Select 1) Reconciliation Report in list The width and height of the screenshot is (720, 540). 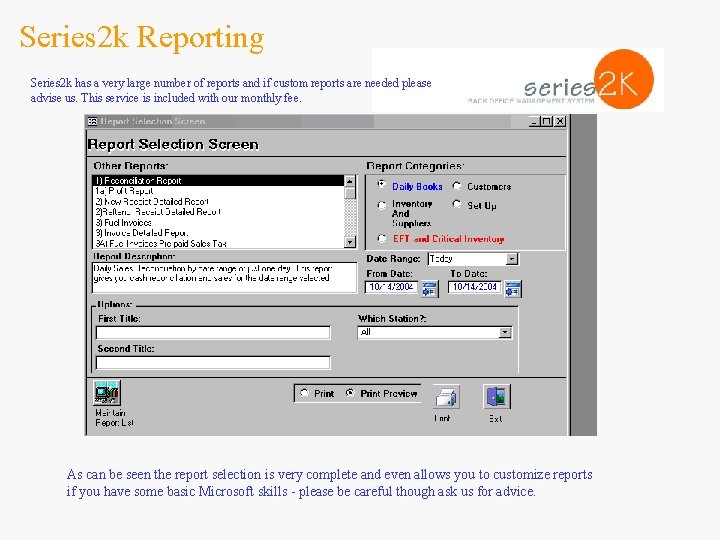218,180
